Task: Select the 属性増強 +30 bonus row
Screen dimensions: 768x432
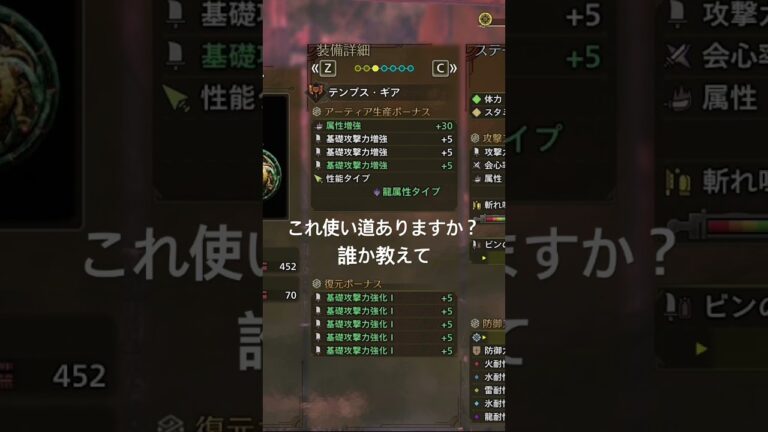Action: pos(384,126)
